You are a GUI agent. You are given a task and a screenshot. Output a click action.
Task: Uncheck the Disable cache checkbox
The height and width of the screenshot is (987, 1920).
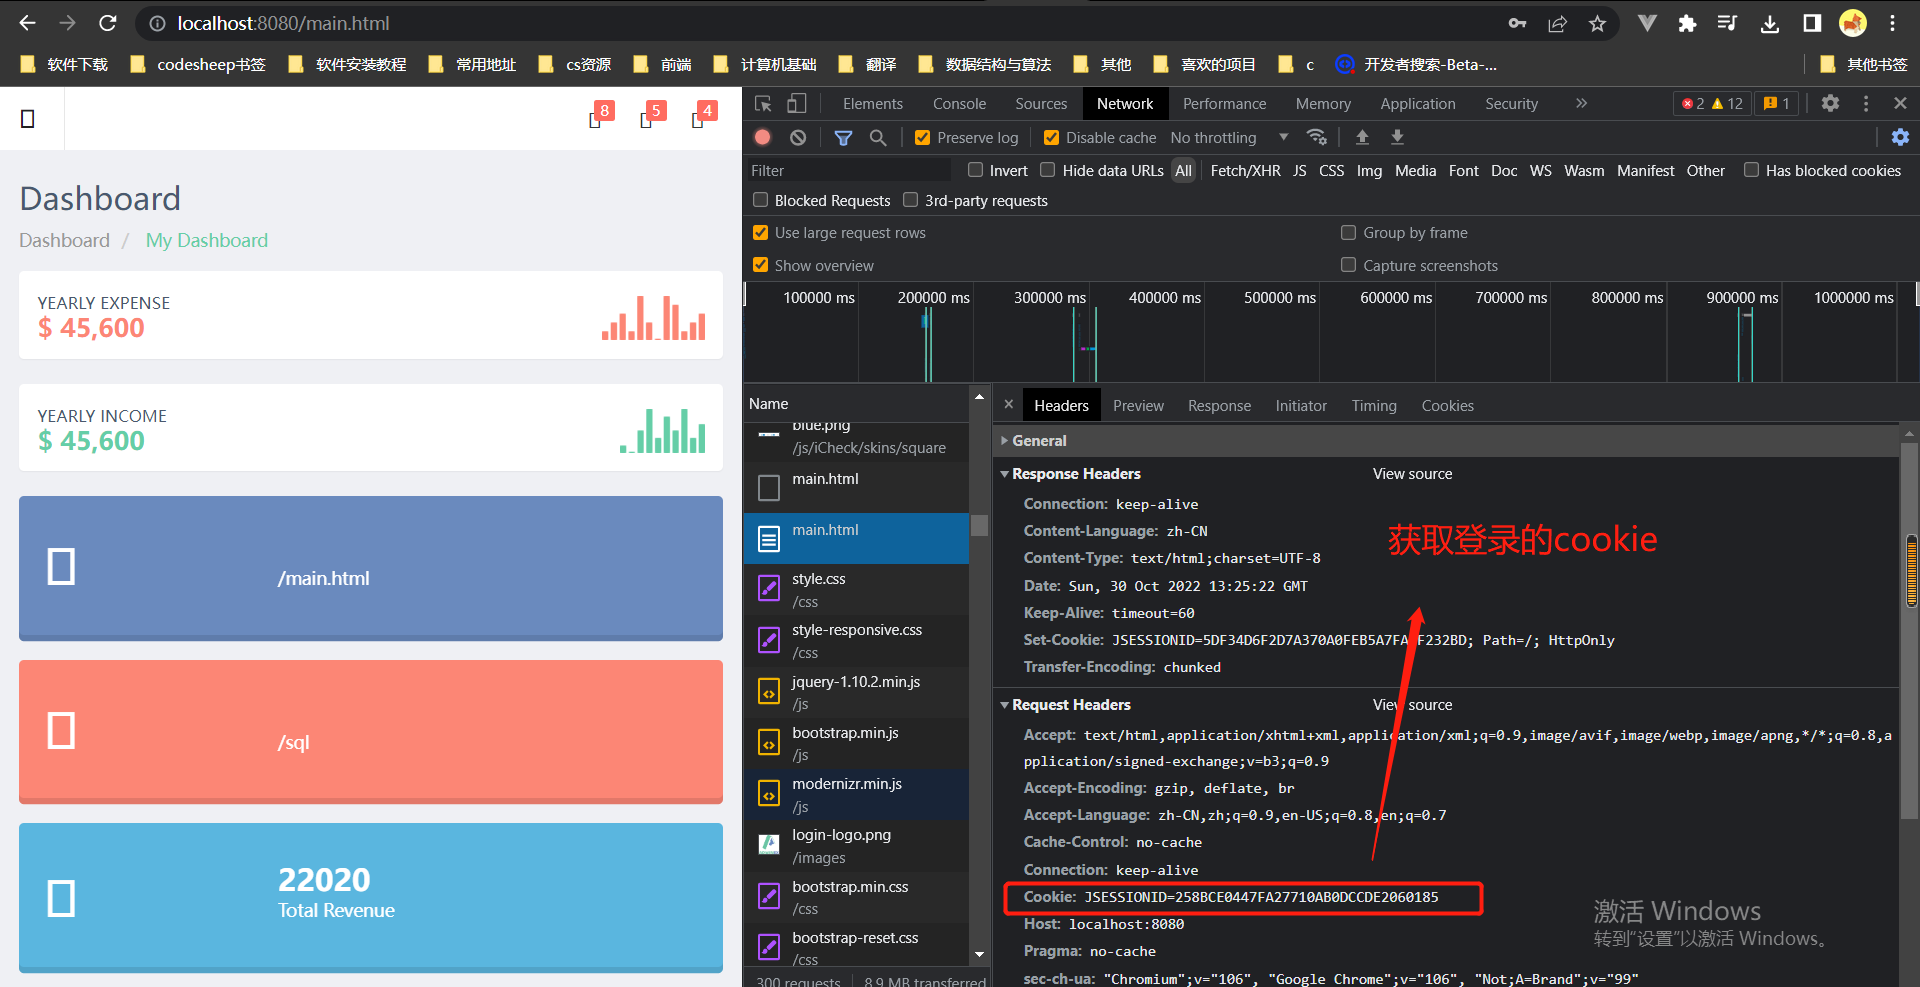click(x=1051, y=138)
